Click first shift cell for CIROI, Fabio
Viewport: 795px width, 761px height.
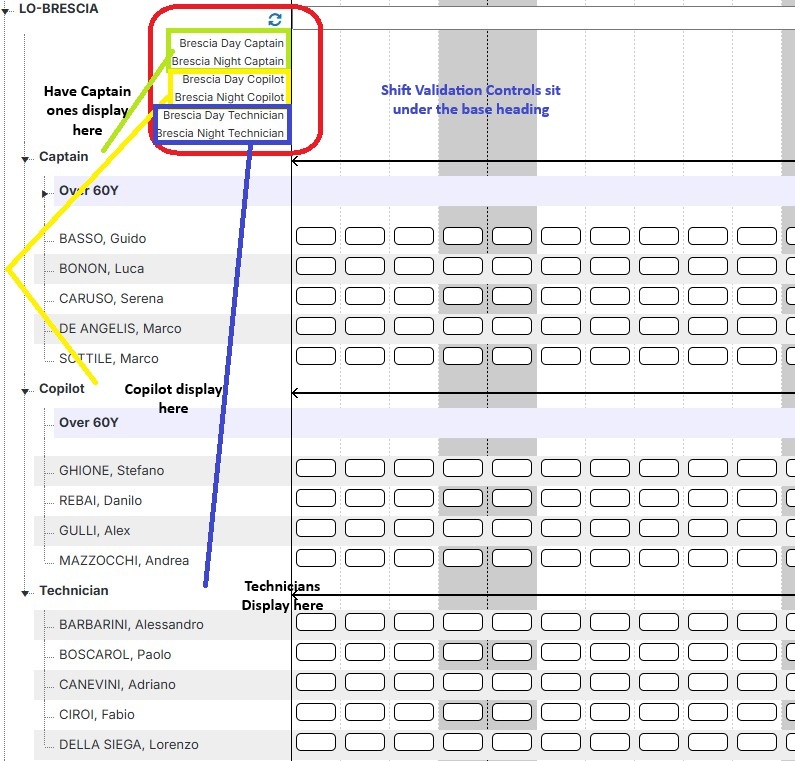315,713
